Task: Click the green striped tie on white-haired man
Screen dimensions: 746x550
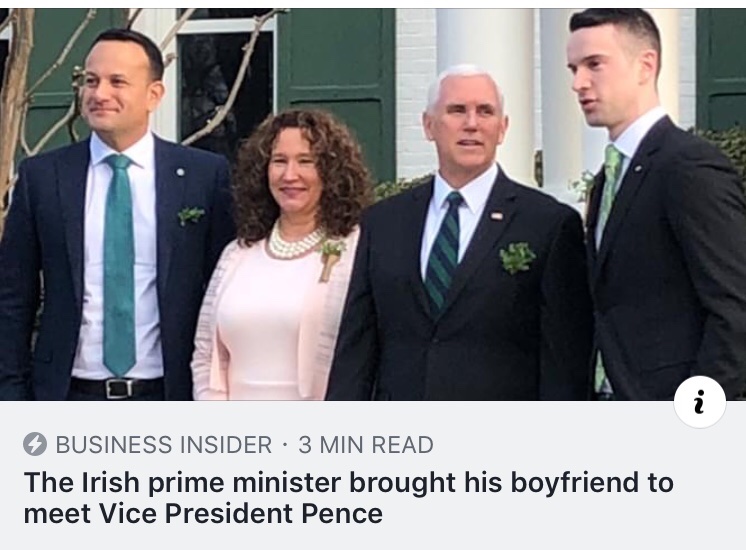Action: tap(441, 250)
